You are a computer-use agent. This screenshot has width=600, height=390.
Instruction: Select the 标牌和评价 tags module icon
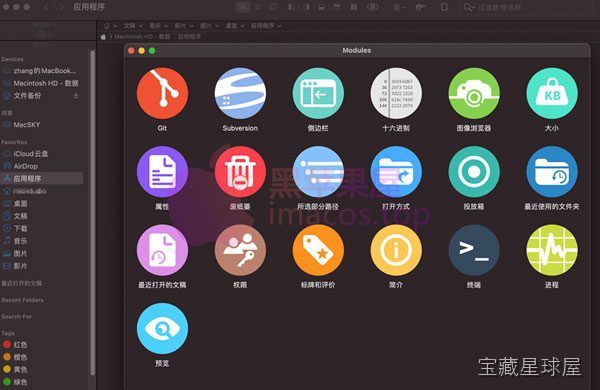[318, 250]
